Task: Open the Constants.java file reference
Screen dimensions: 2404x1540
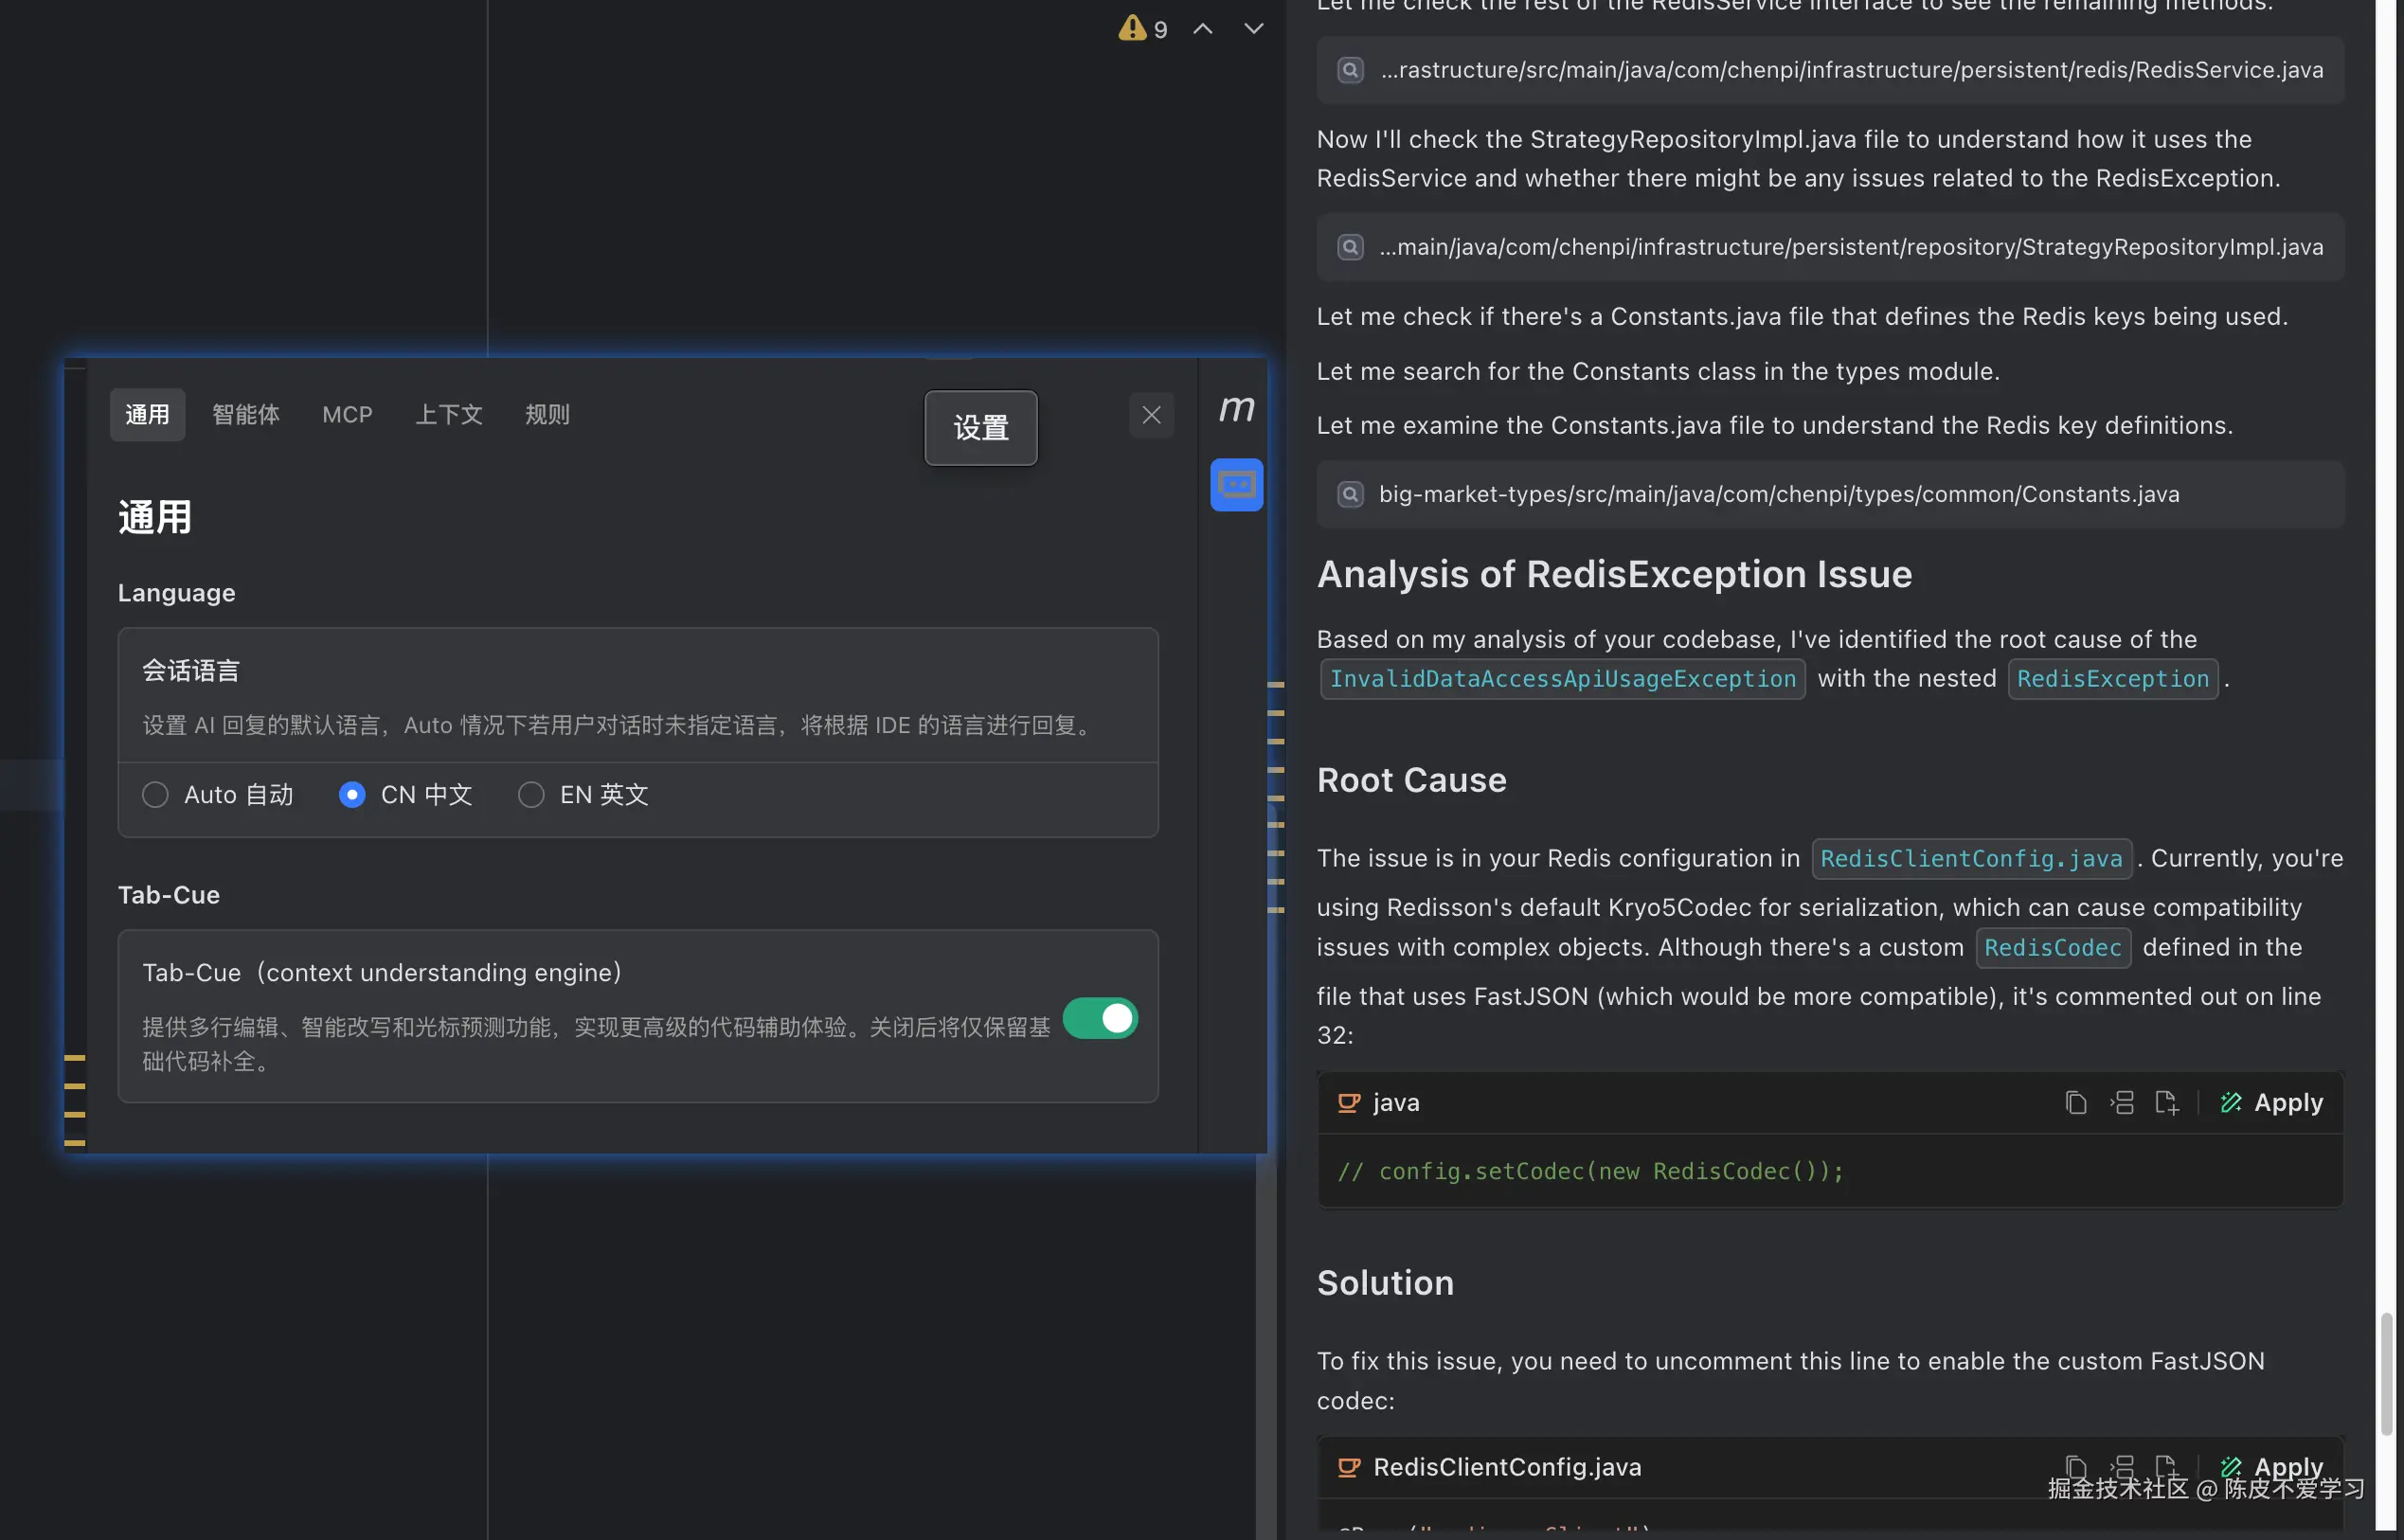Action: 1778,494
